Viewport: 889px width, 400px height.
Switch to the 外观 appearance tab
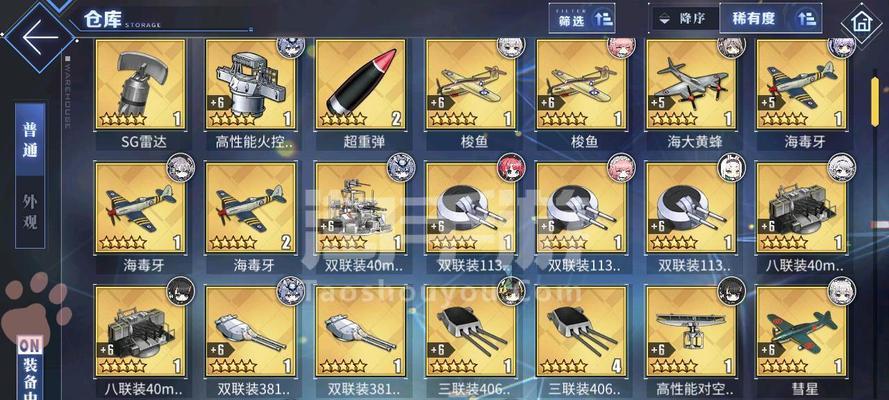coord(29,212)
